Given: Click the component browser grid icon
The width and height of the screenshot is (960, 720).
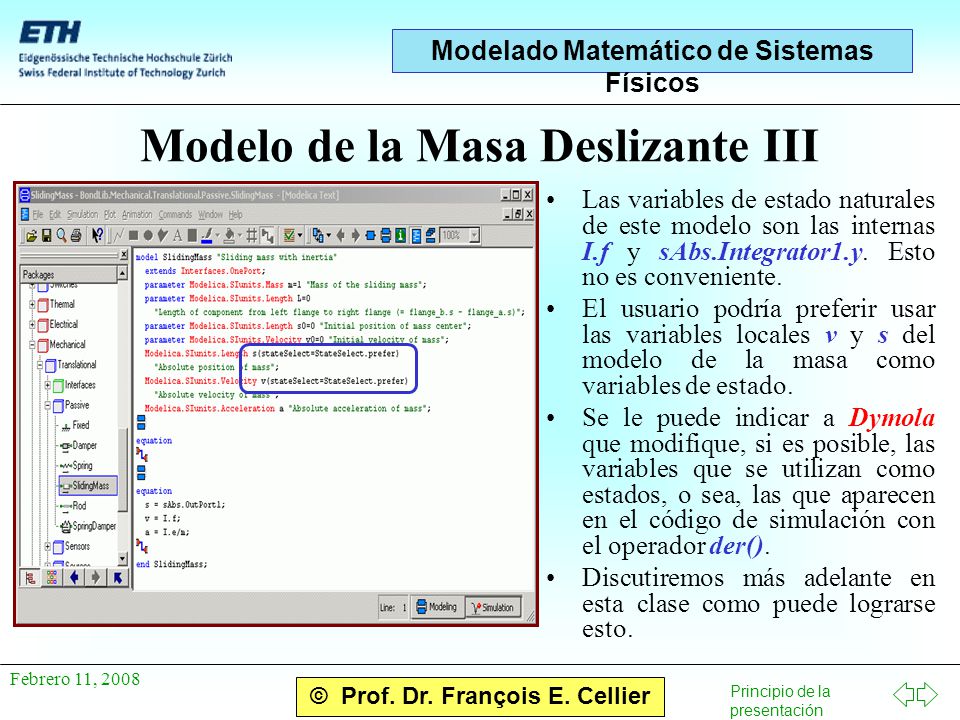Looking at the screenshot, I should click(52, 577).
